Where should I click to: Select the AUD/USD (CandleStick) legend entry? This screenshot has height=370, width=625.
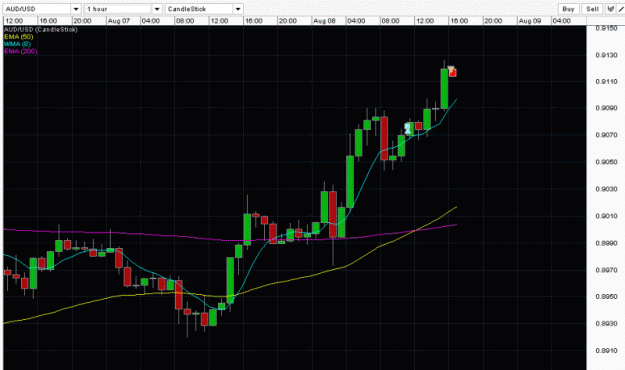41,30
